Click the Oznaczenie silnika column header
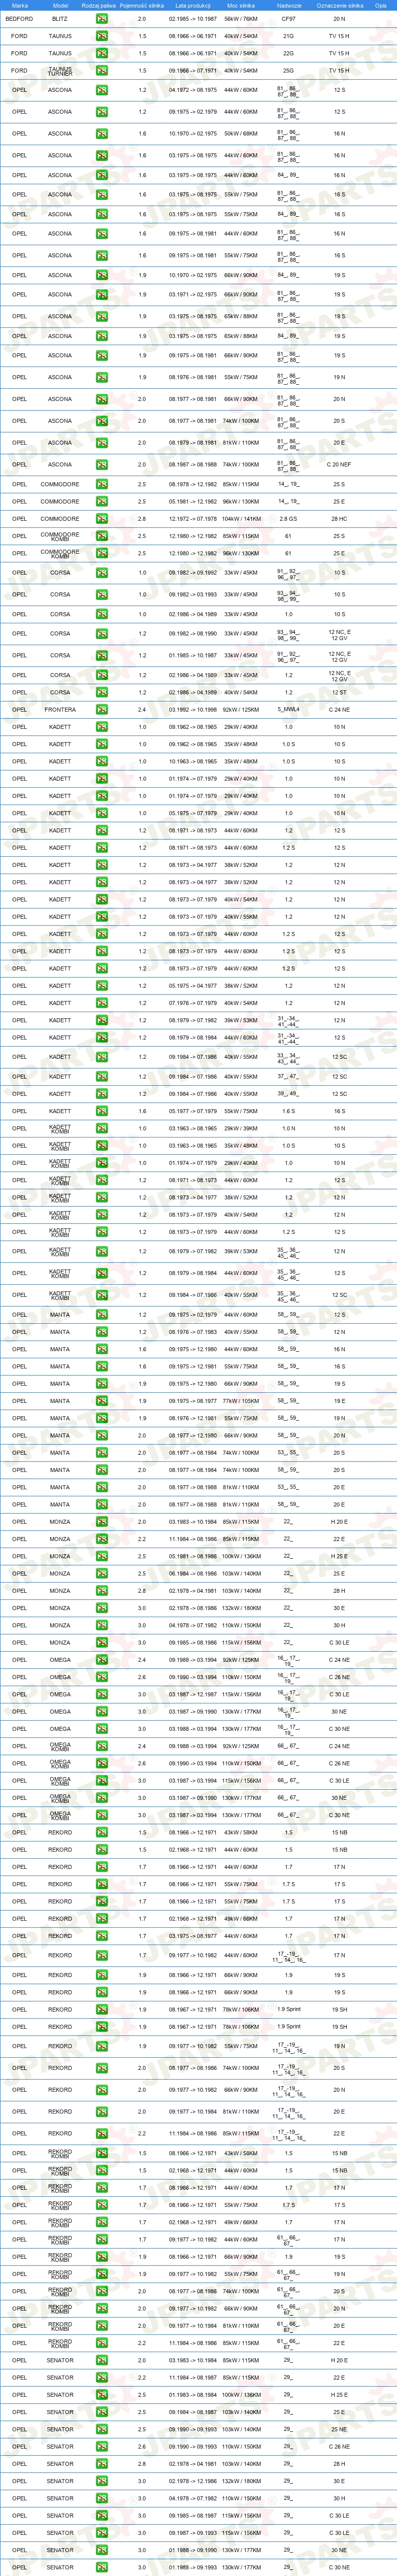Image resolution: width=397 pixels, height=2576 pixels. 340,5
